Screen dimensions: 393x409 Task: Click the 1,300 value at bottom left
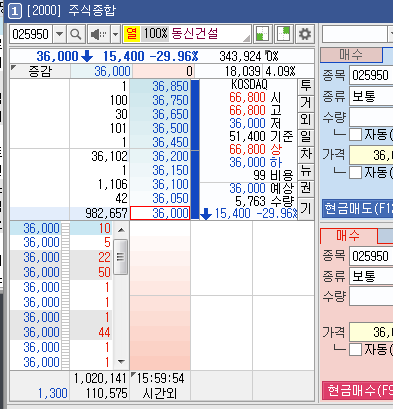pos(53,394)
